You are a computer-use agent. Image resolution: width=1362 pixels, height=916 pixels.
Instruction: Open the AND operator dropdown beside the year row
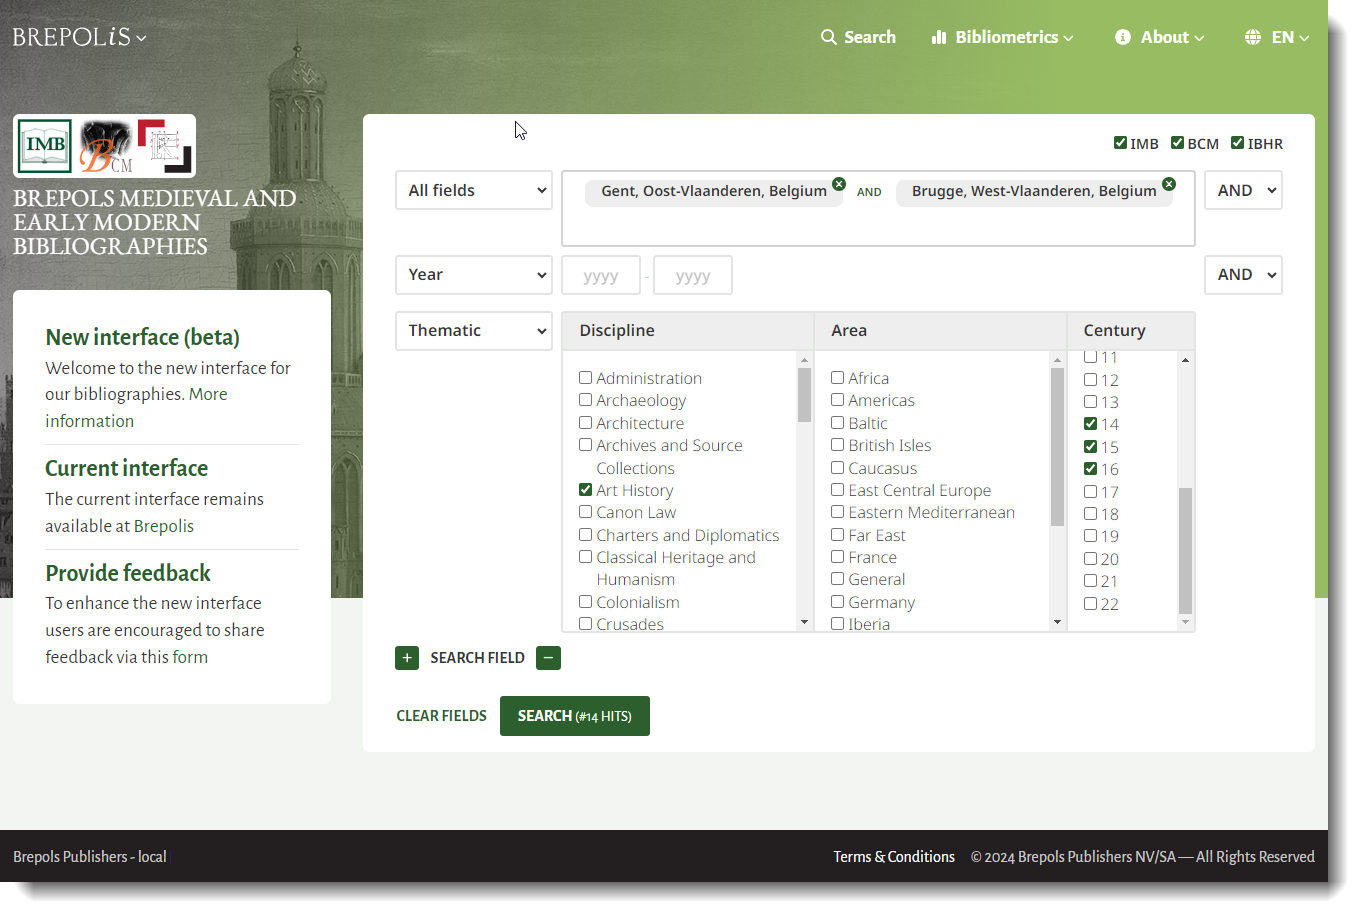click(1243, 274)
